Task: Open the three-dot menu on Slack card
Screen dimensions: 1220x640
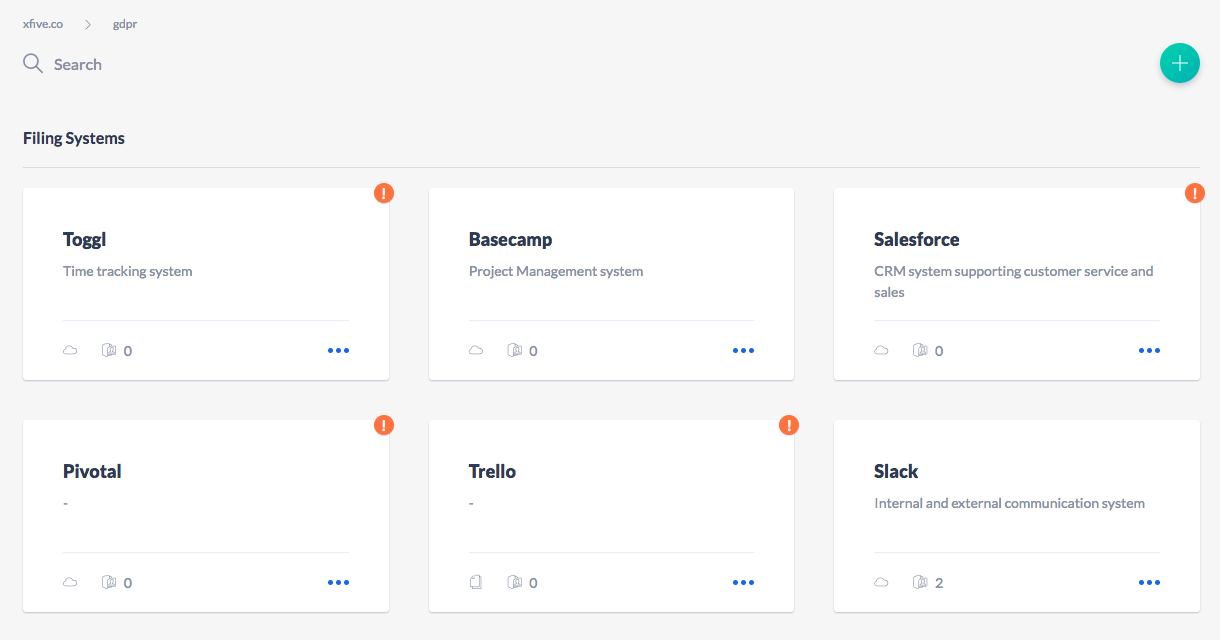Action: (1149, 583)
